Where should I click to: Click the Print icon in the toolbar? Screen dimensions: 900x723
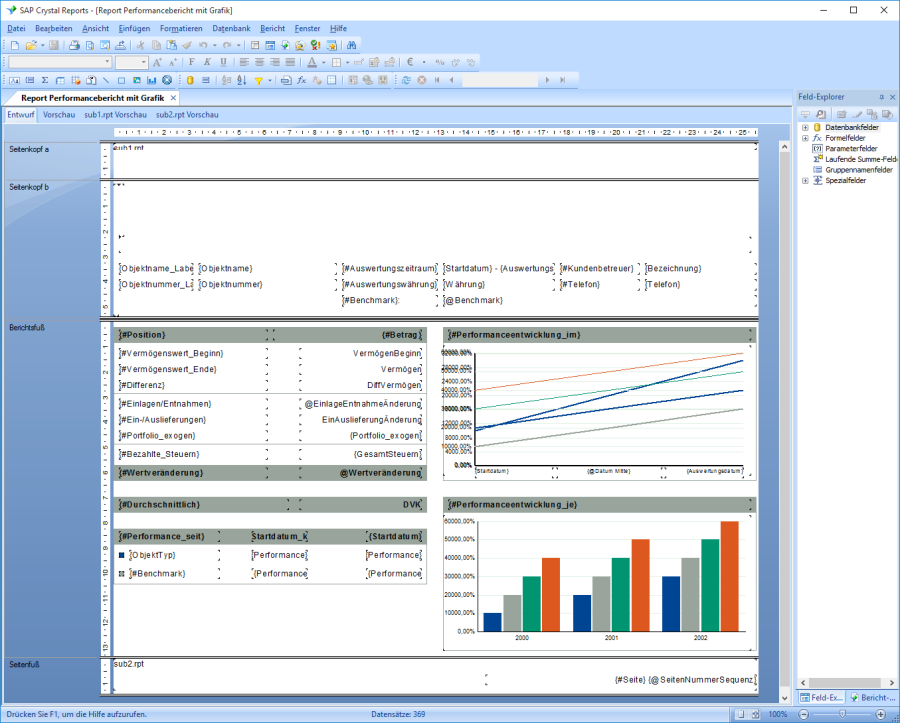click(74, 46)
